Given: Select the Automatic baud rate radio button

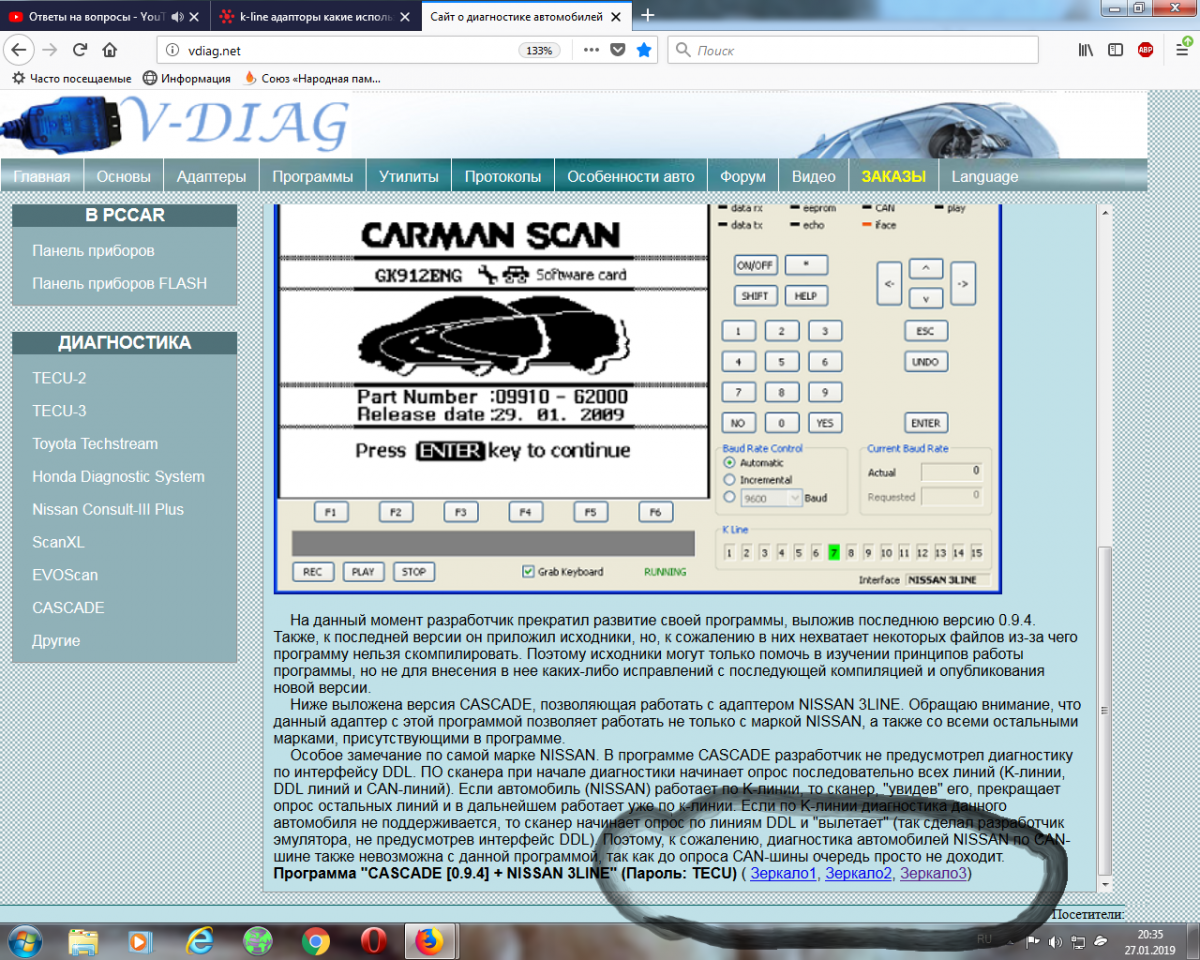Looking at the screenshot, I should (729, 463).
